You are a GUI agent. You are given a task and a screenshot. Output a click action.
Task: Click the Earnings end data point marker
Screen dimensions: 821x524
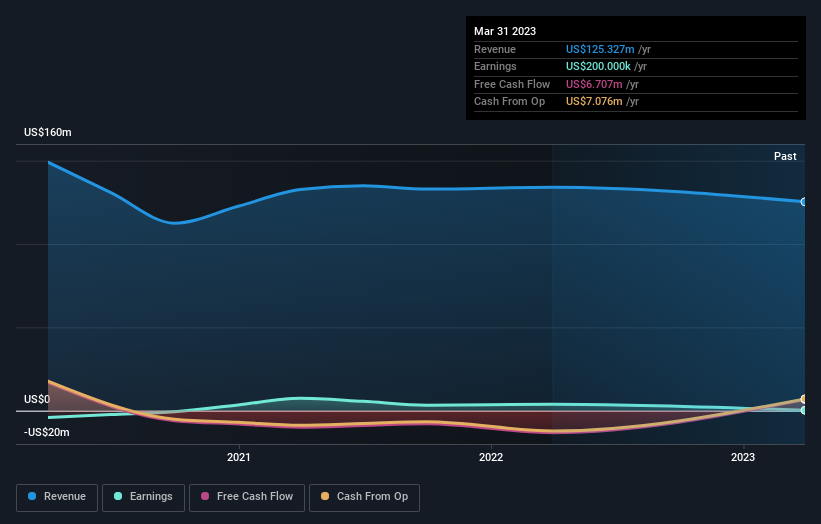804,410
